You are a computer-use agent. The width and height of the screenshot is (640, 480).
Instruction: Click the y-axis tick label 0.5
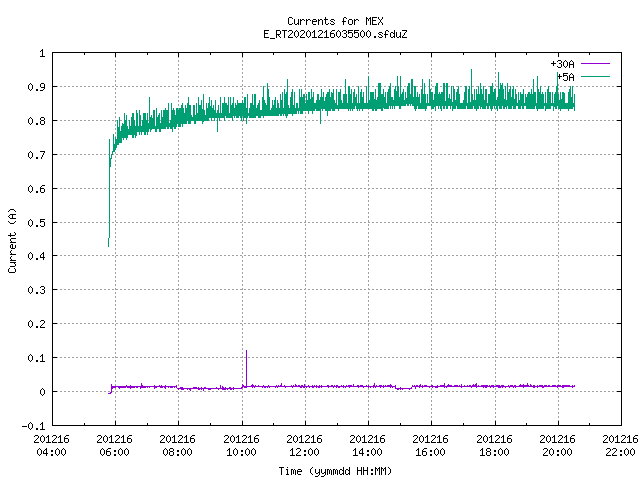coord(36,222)
